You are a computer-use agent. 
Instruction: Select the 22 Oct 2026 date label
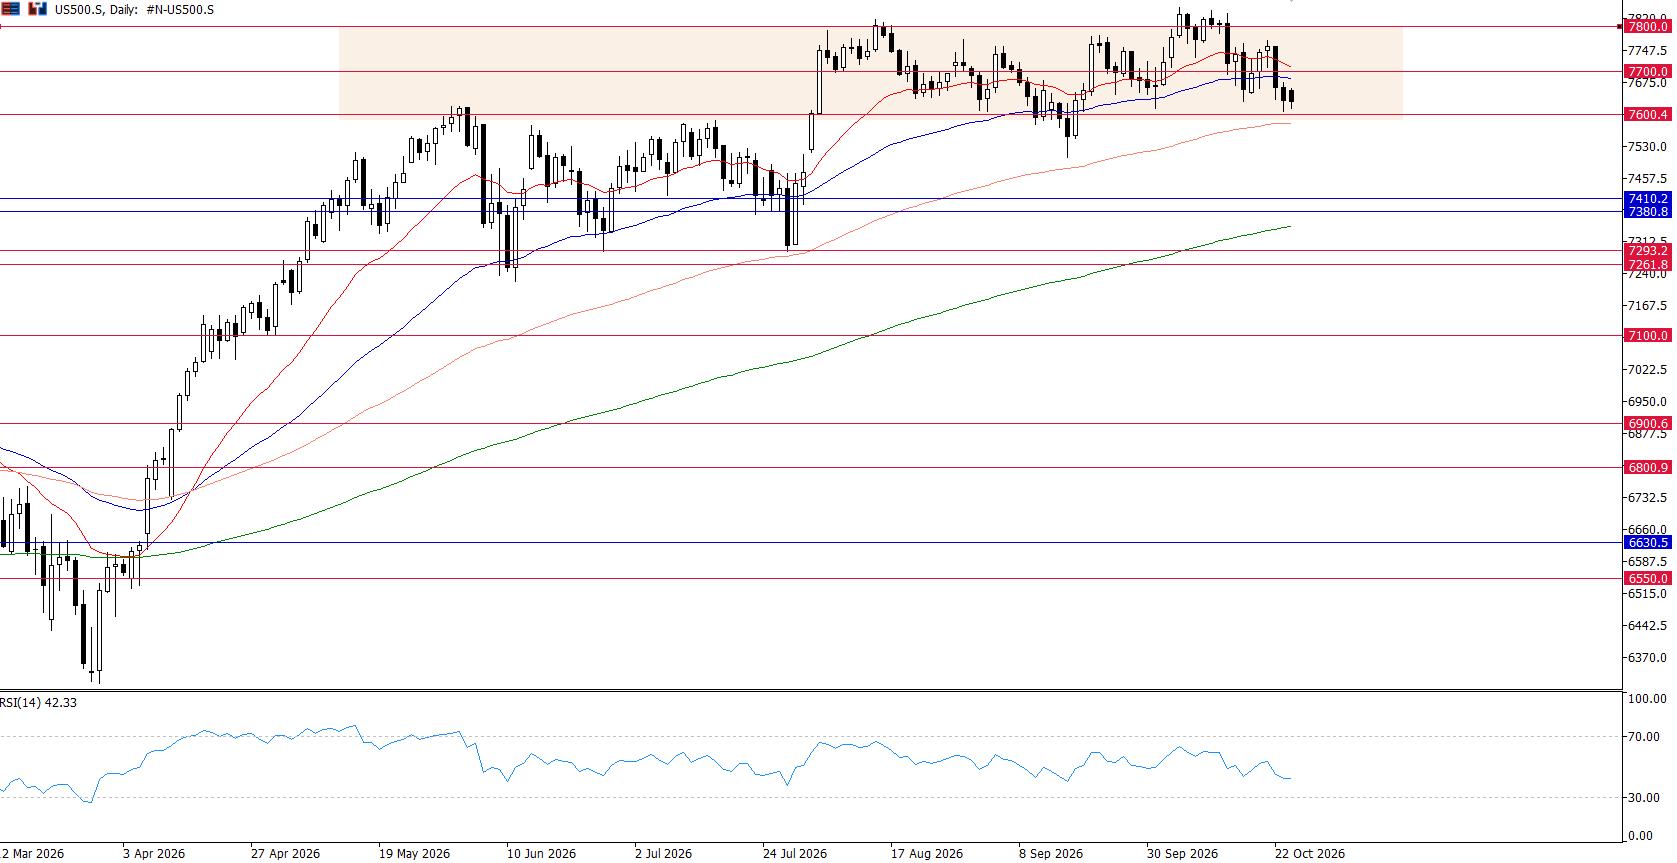point(1309,854)
